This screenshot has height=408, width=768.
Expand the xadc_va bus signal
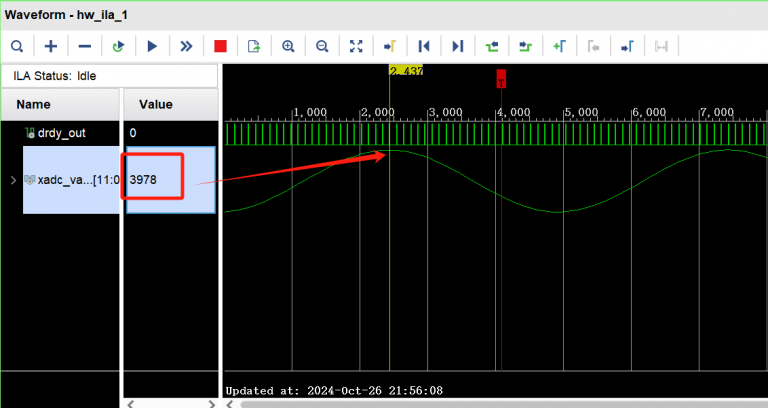(x=13, y=180)
